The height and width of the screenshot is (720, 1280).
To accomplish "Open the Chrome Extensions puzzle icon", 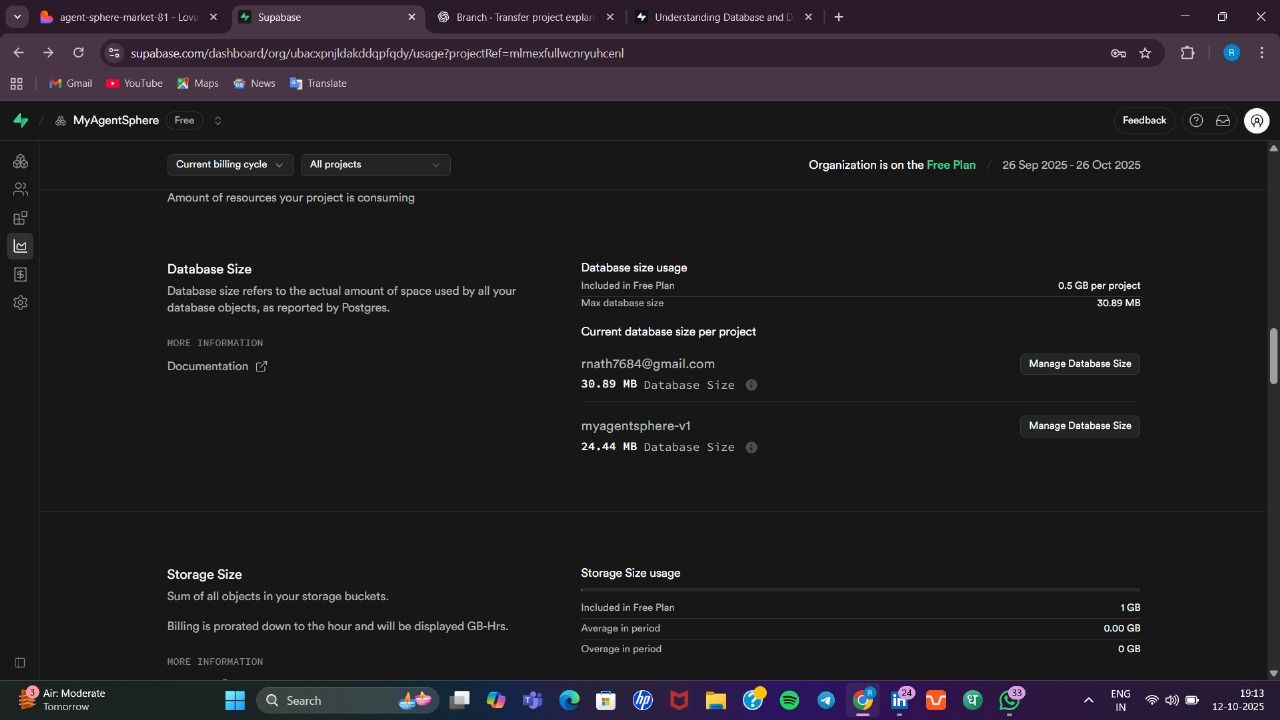I will pos(1188,53).
